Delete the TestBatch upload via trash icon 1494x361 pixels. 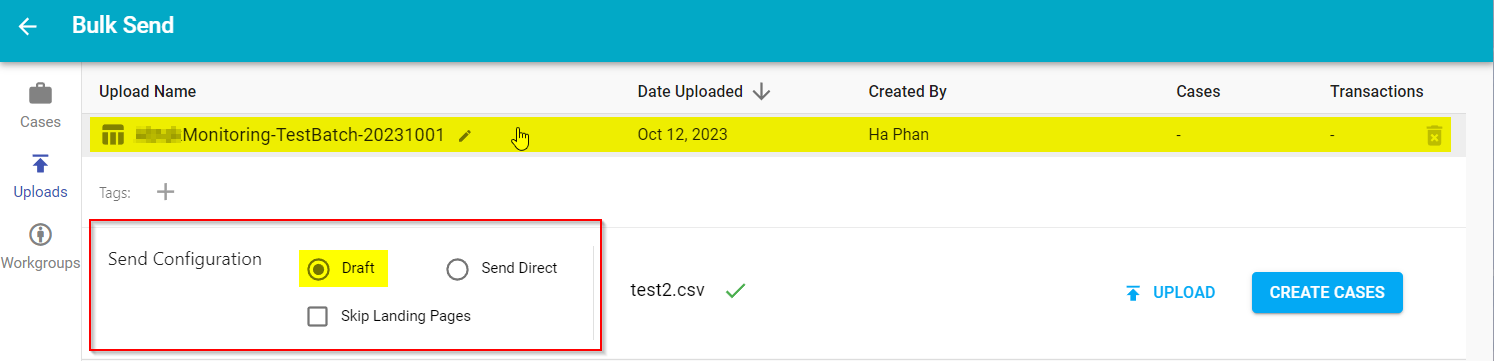1434,135
